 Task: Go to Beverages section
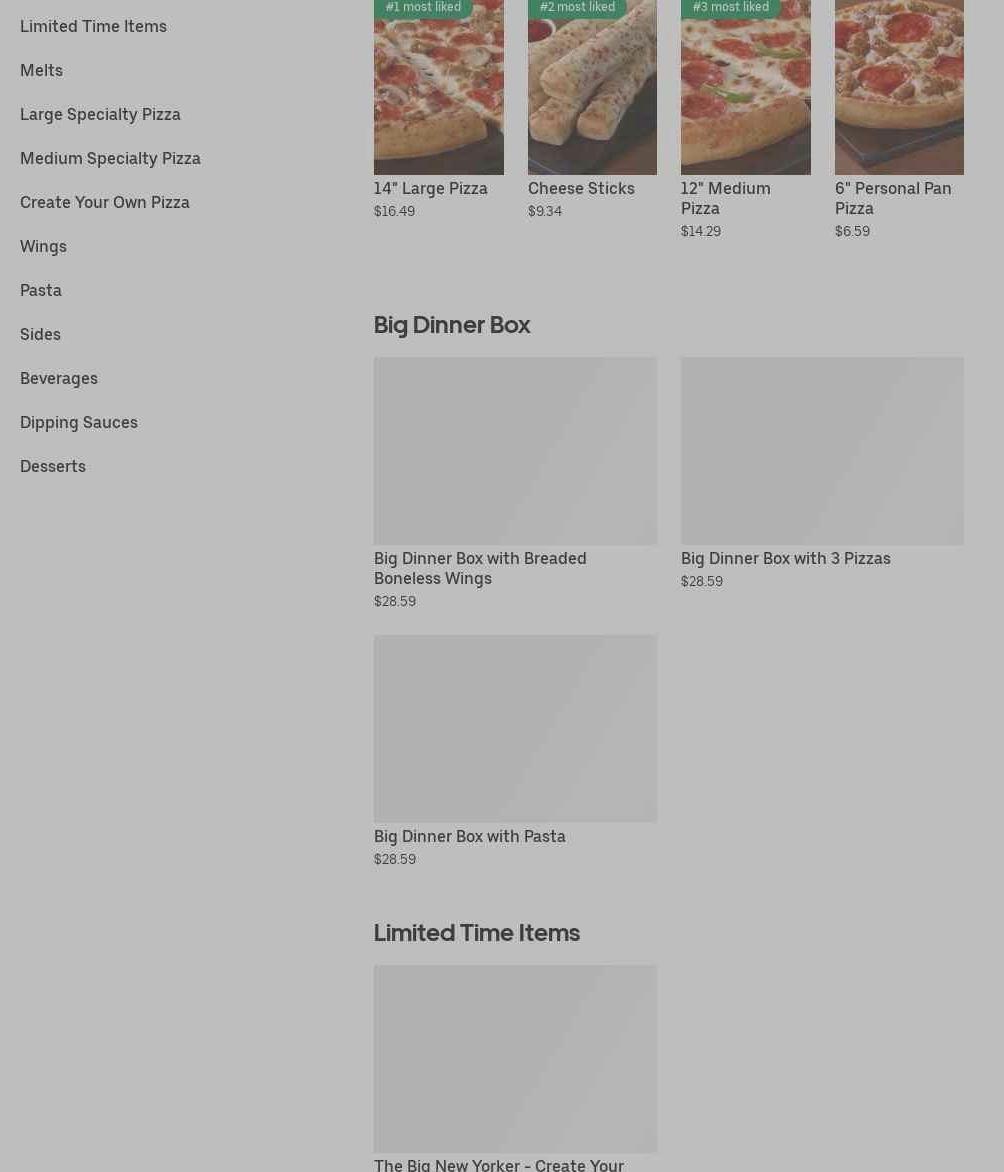(x=59, y=378)
